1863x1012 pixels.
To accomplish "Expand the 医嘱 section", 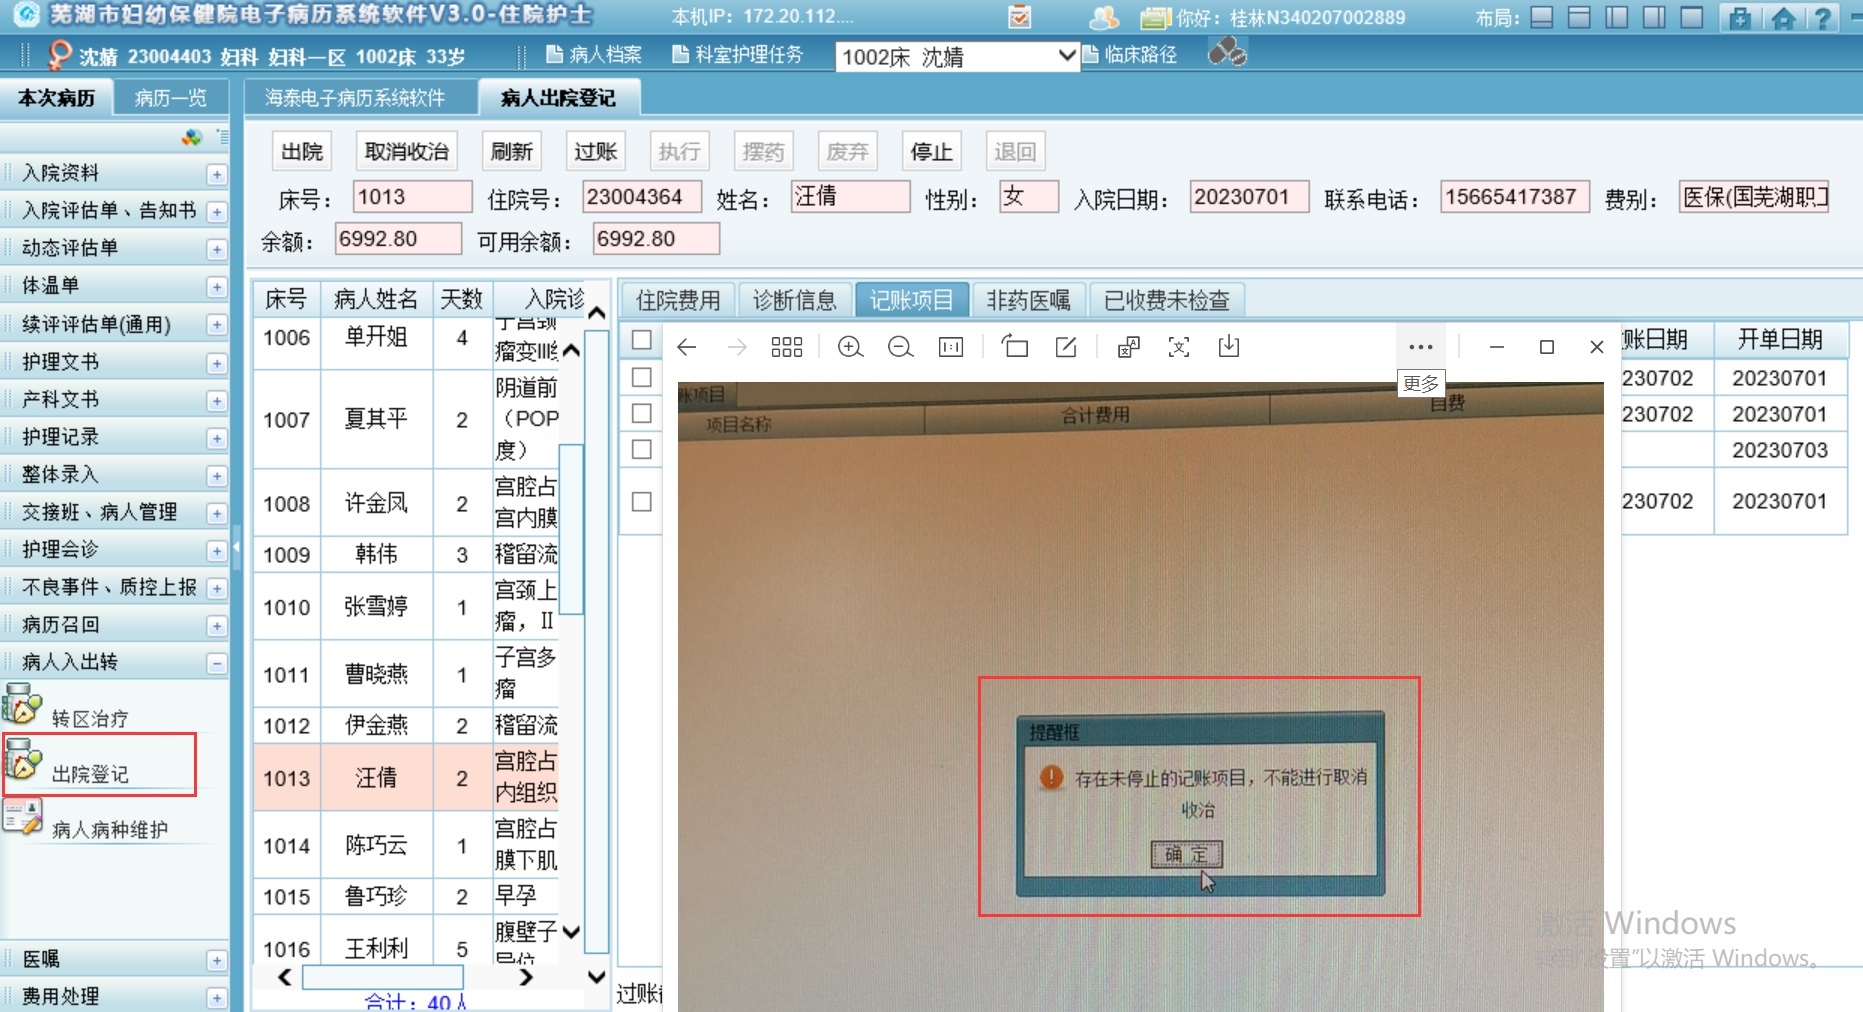I will (216, 961).
